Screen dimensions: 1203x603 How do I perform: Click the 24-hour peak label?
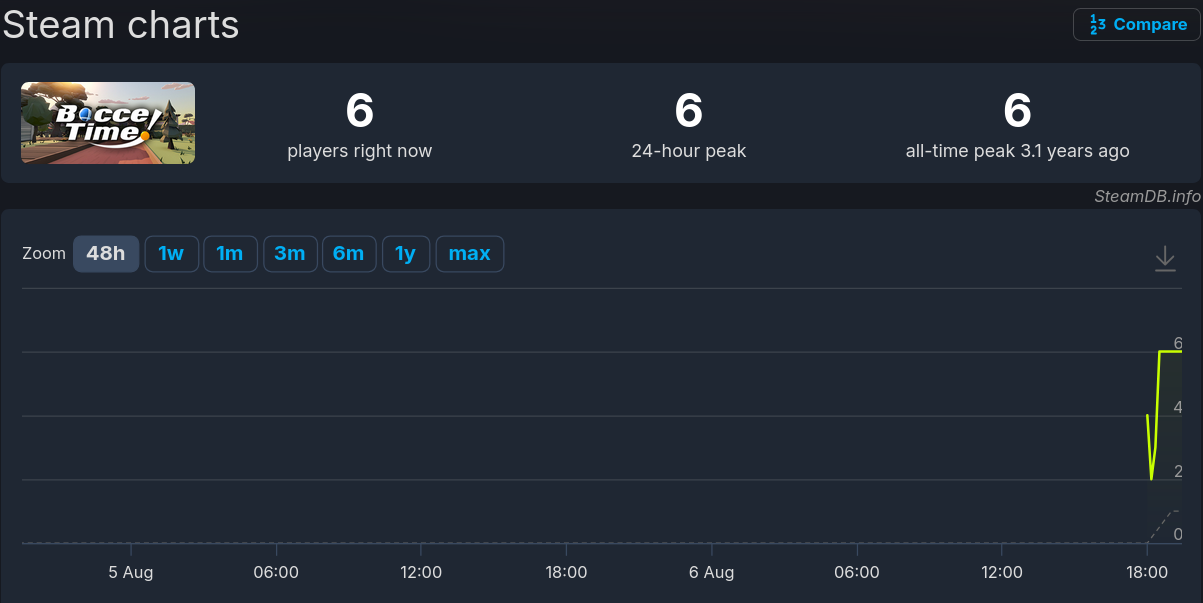[689, 151]
